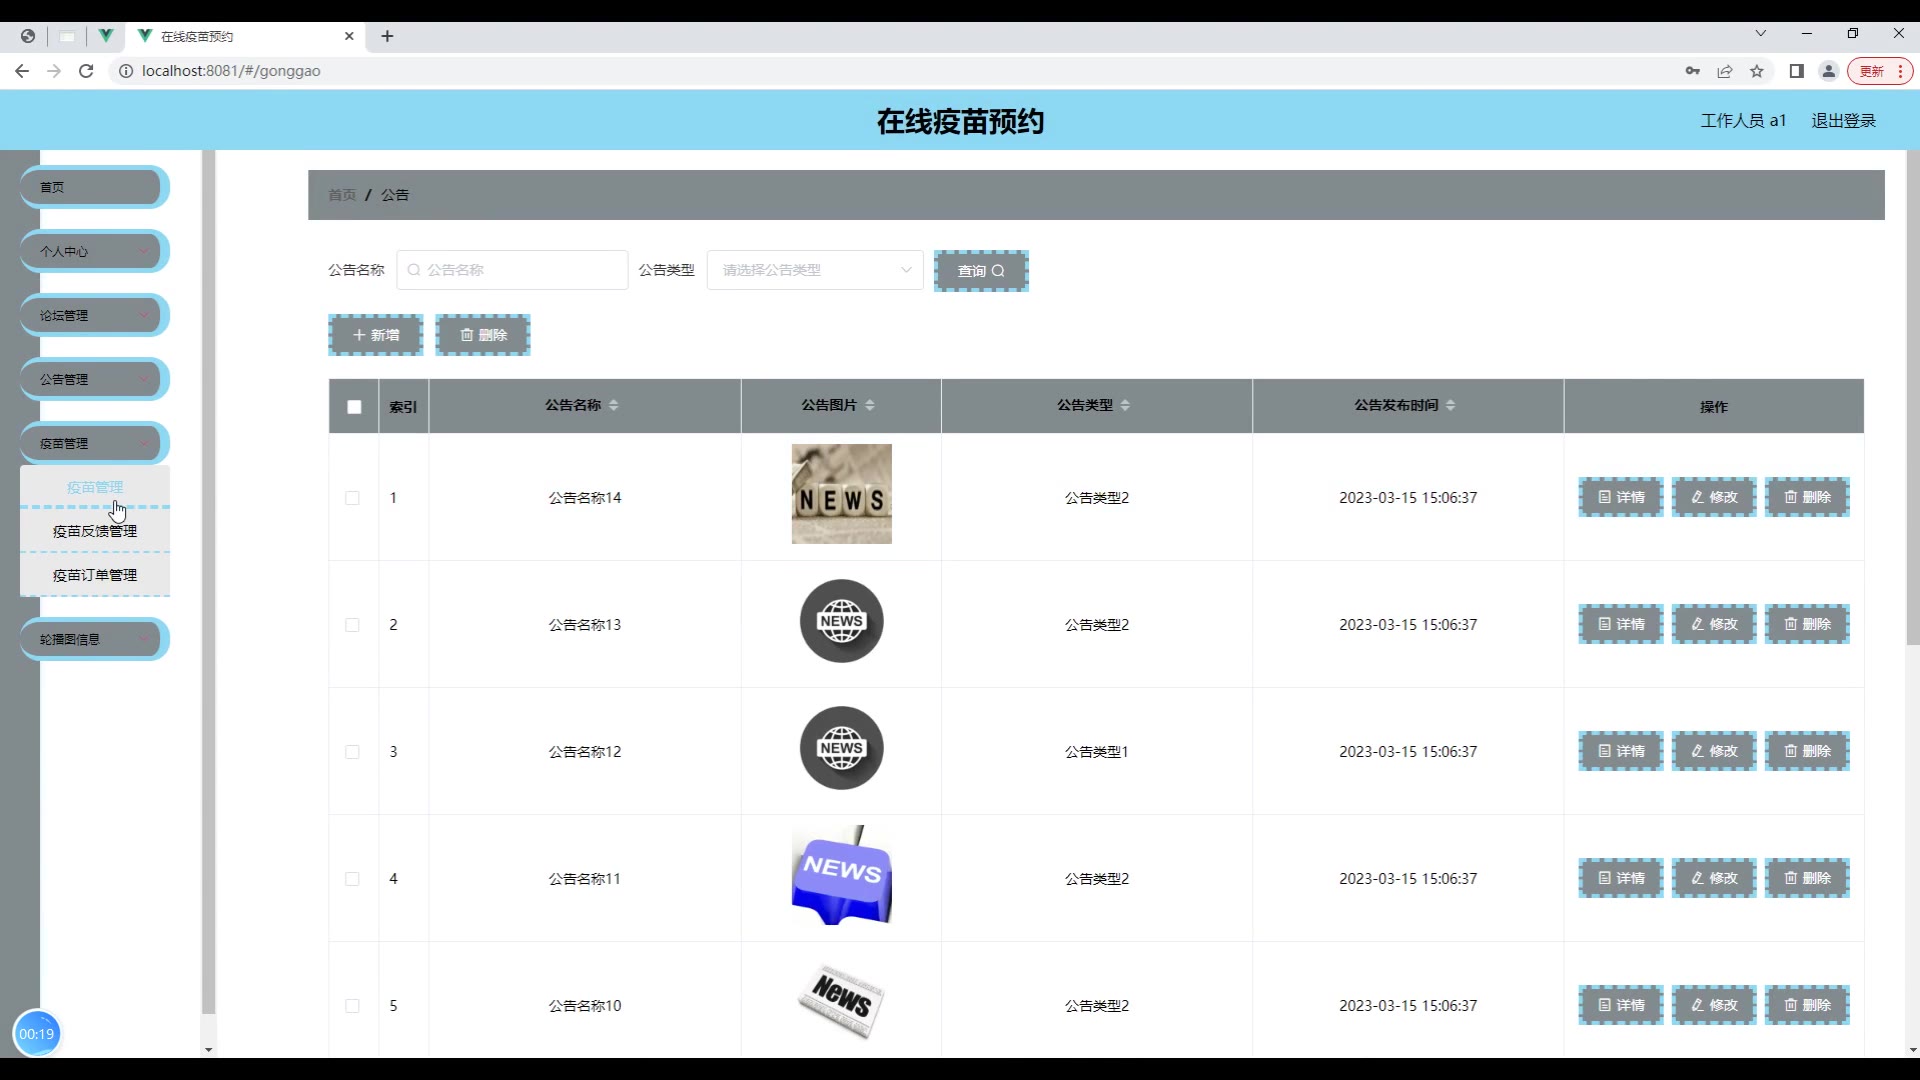Click the 00:19 recording timer badge
Viewport: 1920px width, 1080px height.
pyautogui.click(x=37, y=1034)
